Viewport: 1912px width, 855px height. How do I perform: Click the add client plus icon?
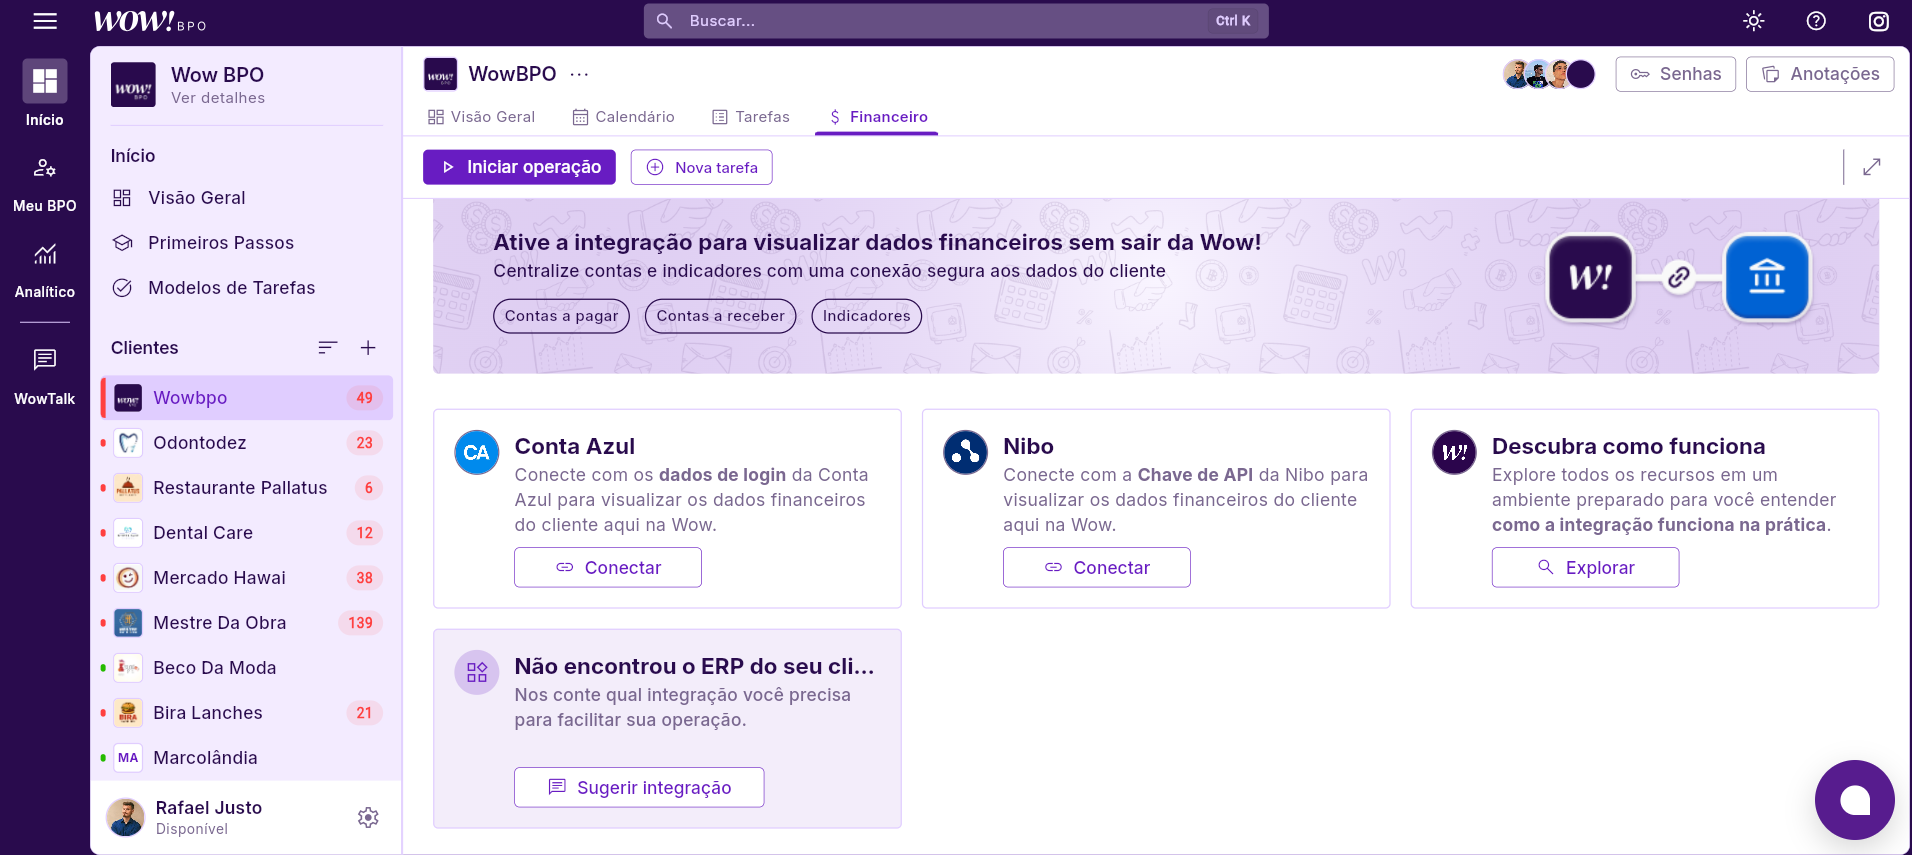[368, 348]
